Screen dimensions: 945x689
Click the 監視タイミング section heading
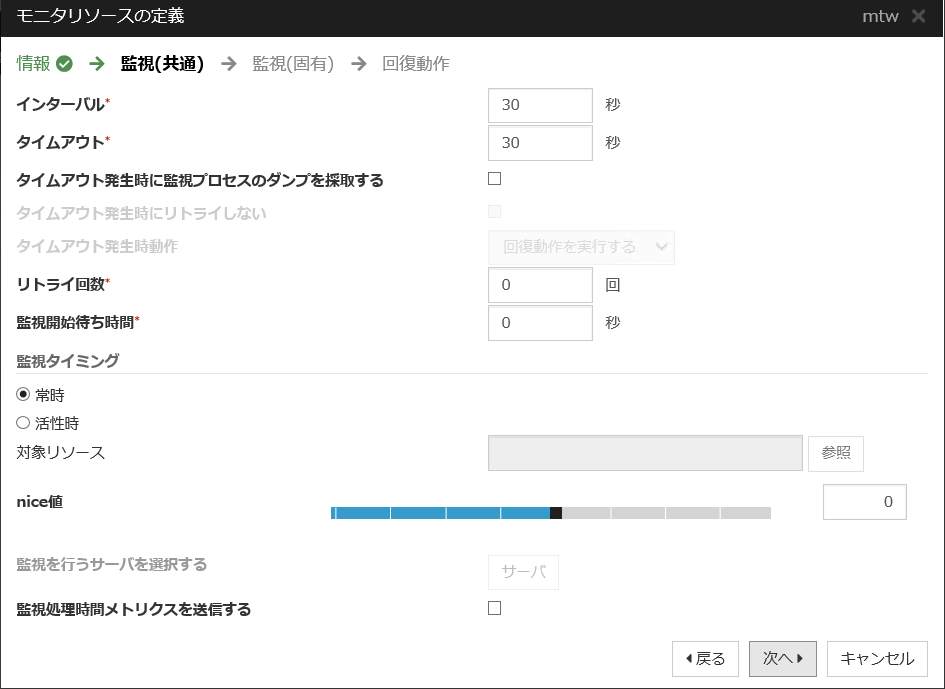[x=68, y=361]
